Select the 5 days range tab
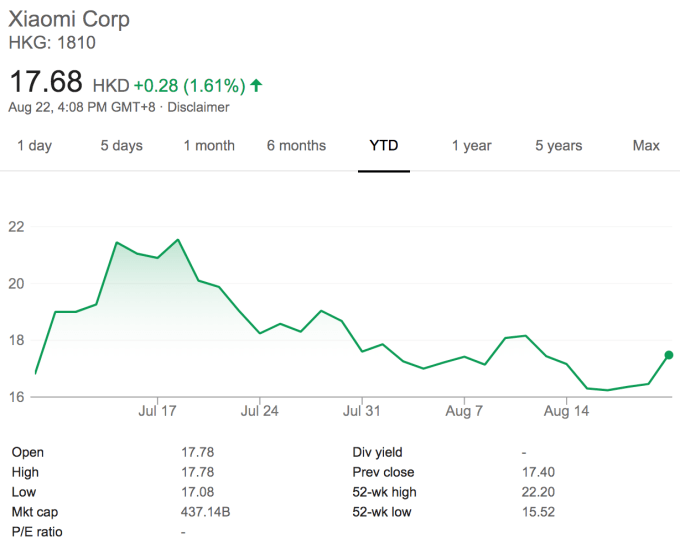The width and height of the screenshot is (680, 548). [x=121, y=146]
